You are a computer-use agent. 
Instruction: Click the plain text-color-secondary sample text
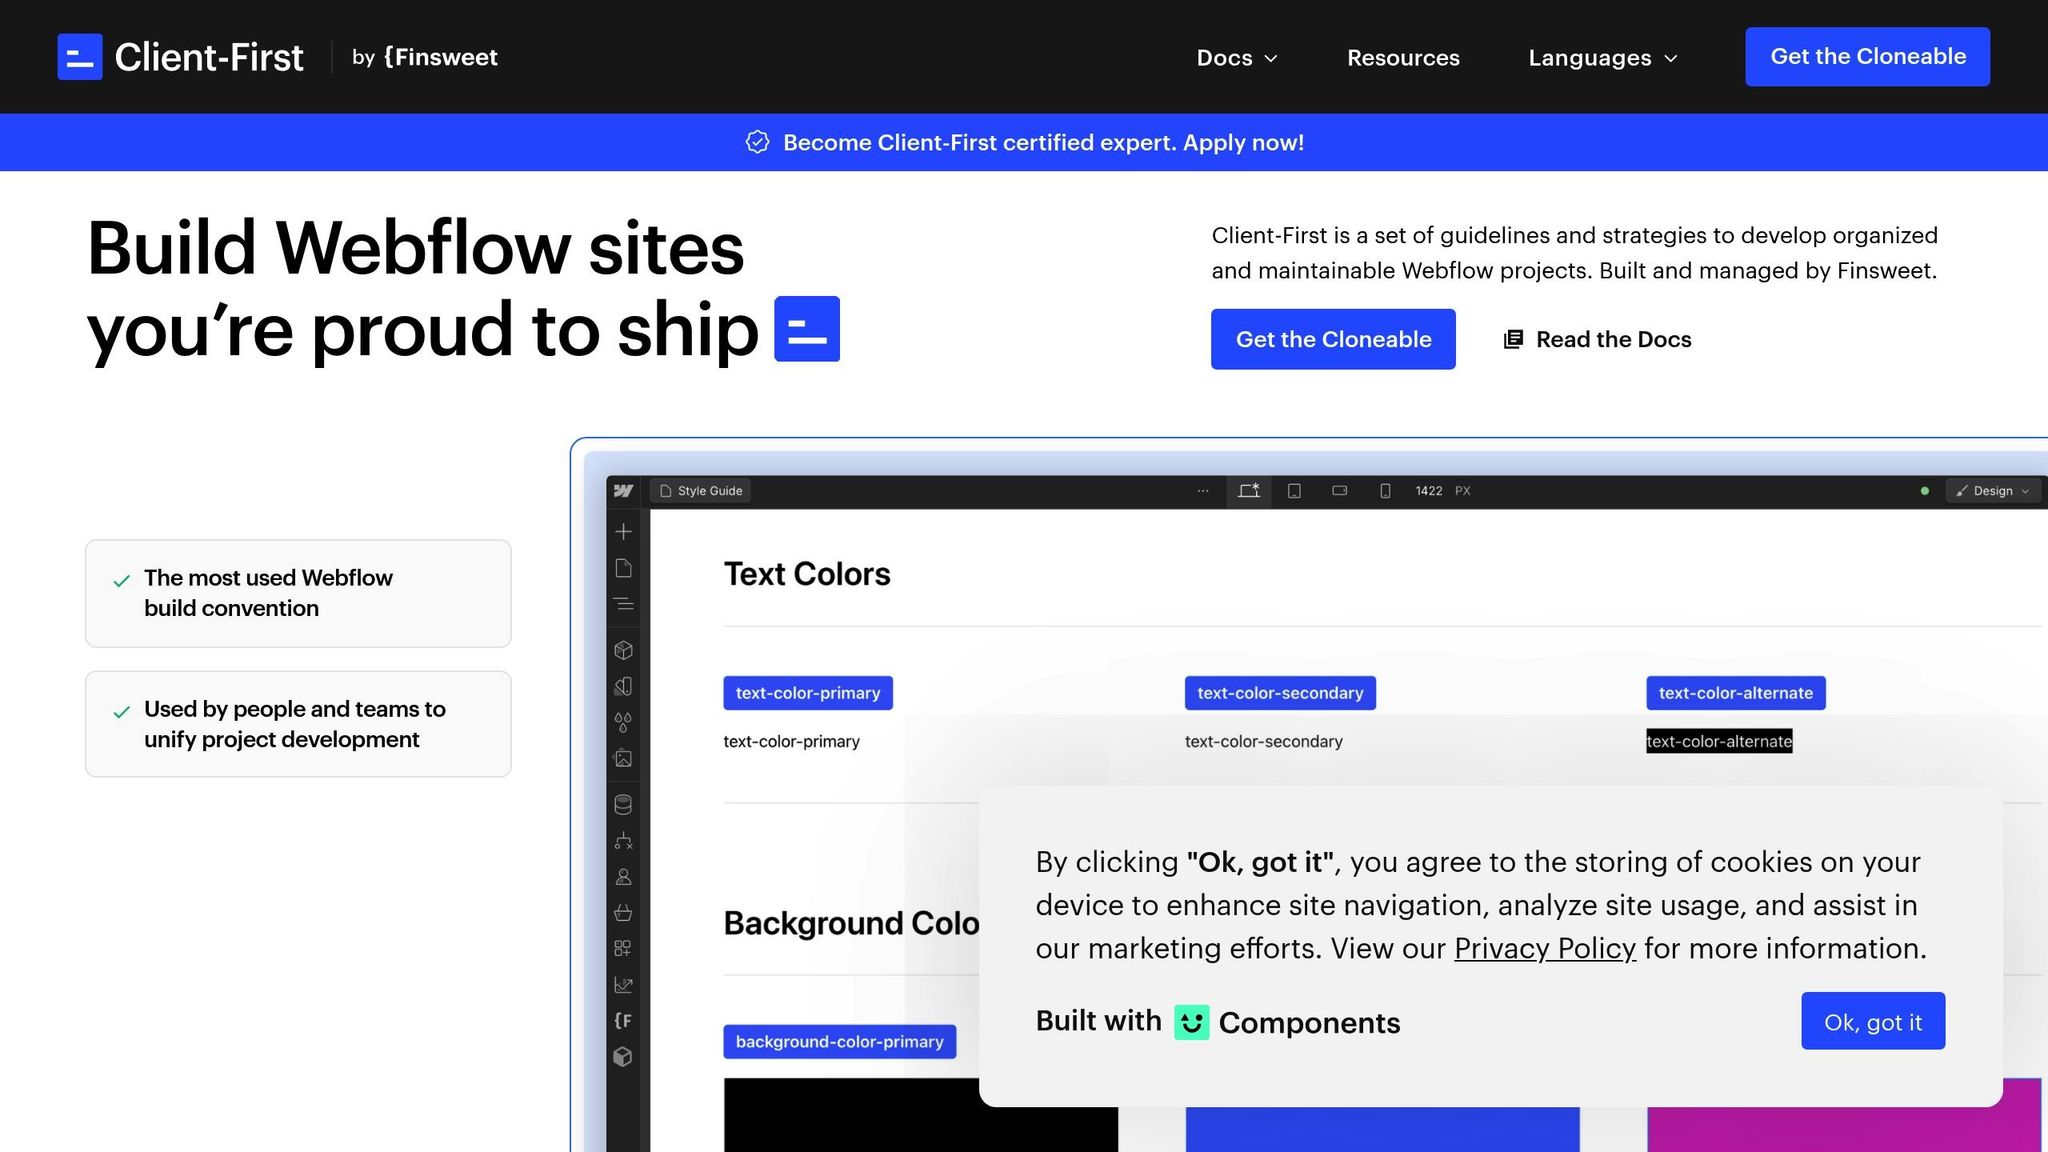[x=1264, y=741]
